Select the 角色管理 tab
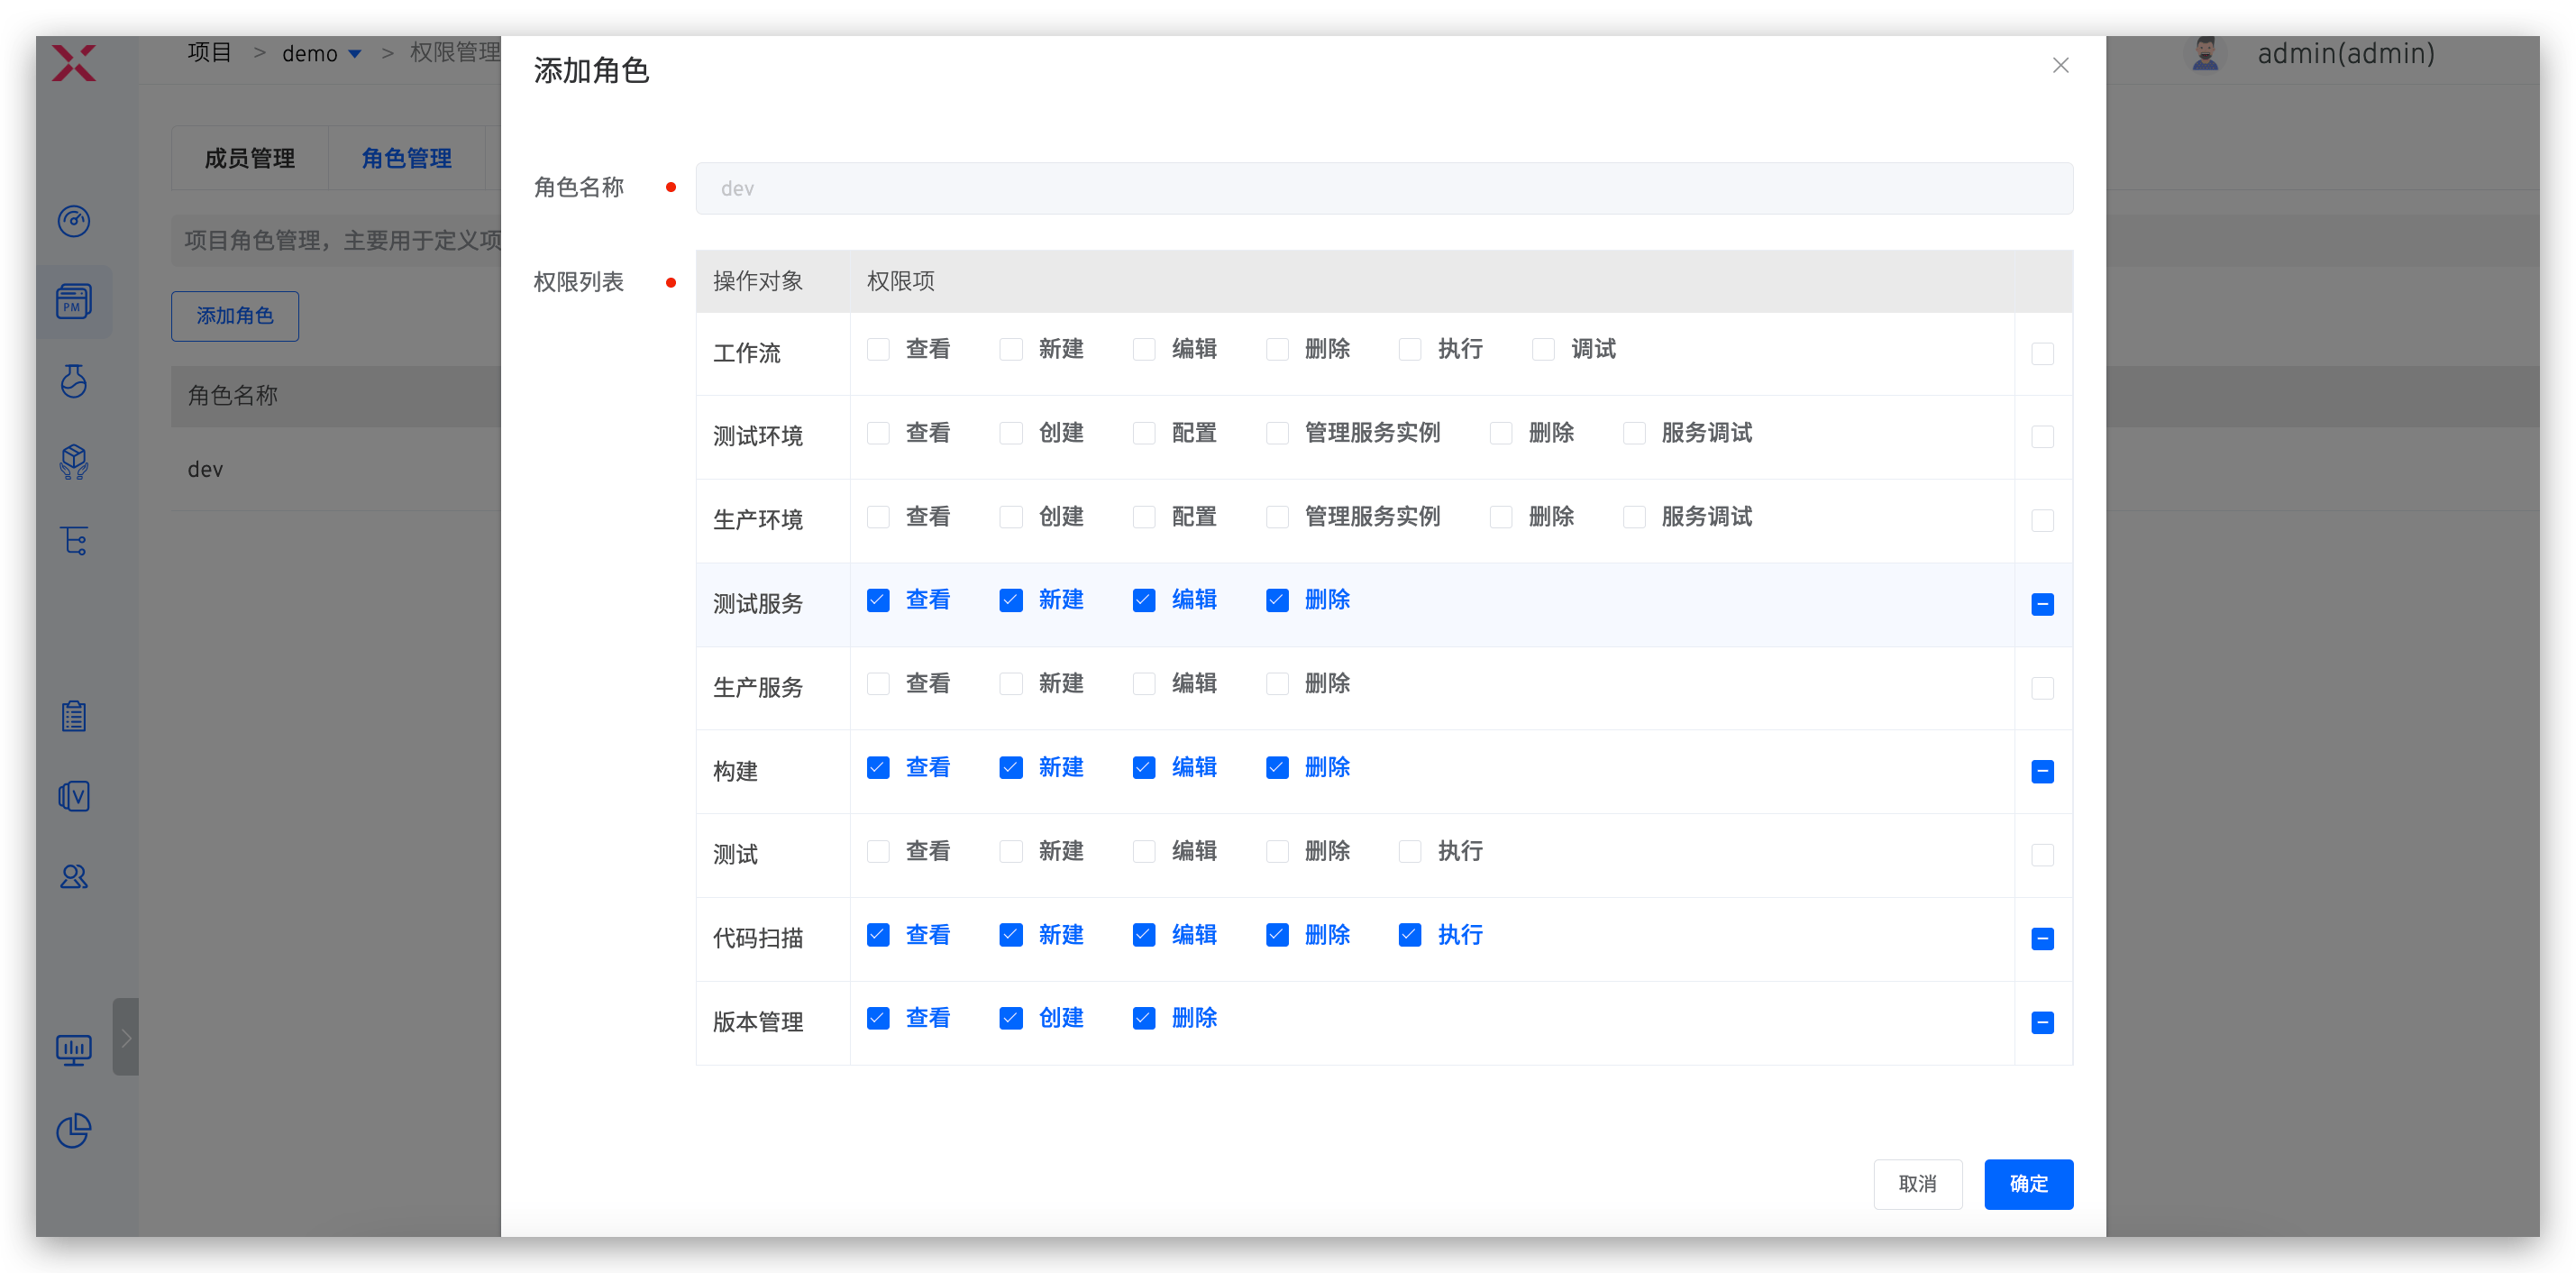This screenshot has height=1273, width=2576. (x=406, y=158)
